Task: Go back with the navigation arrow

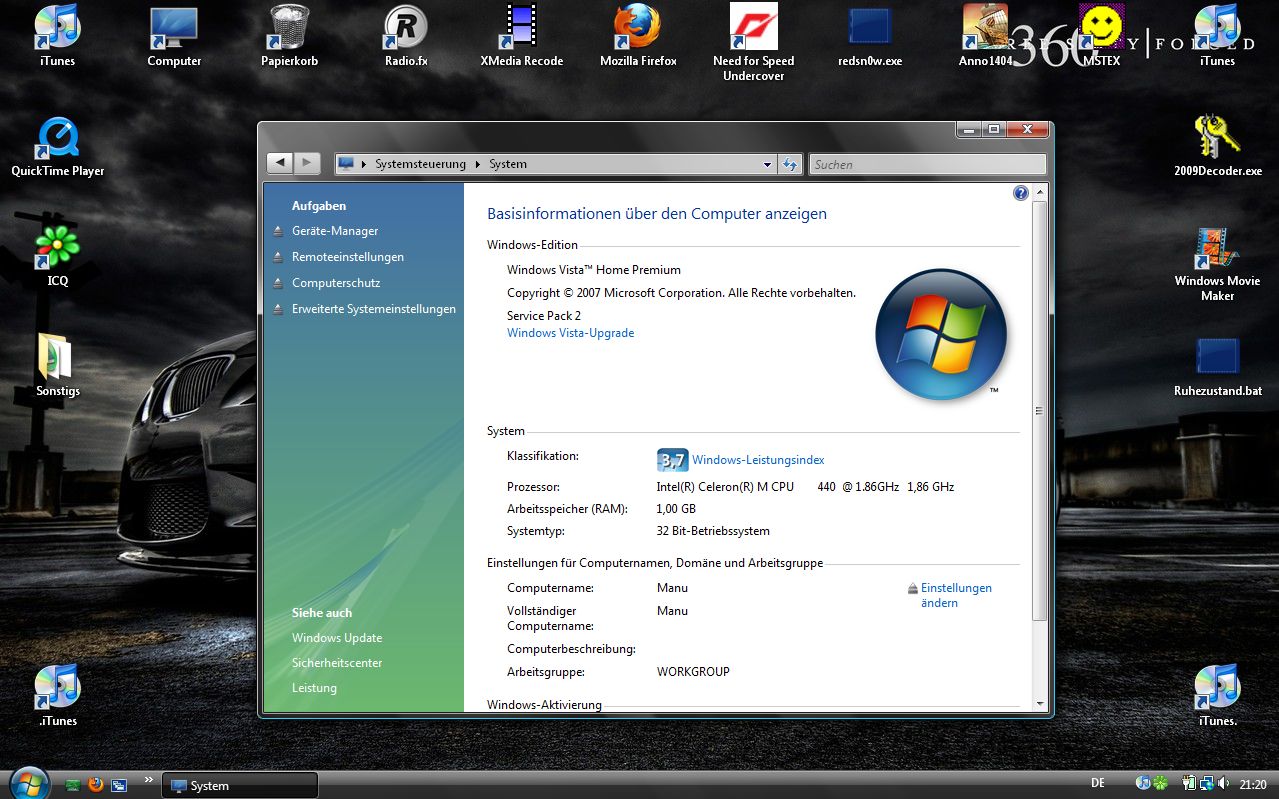Action: [281, 163]
